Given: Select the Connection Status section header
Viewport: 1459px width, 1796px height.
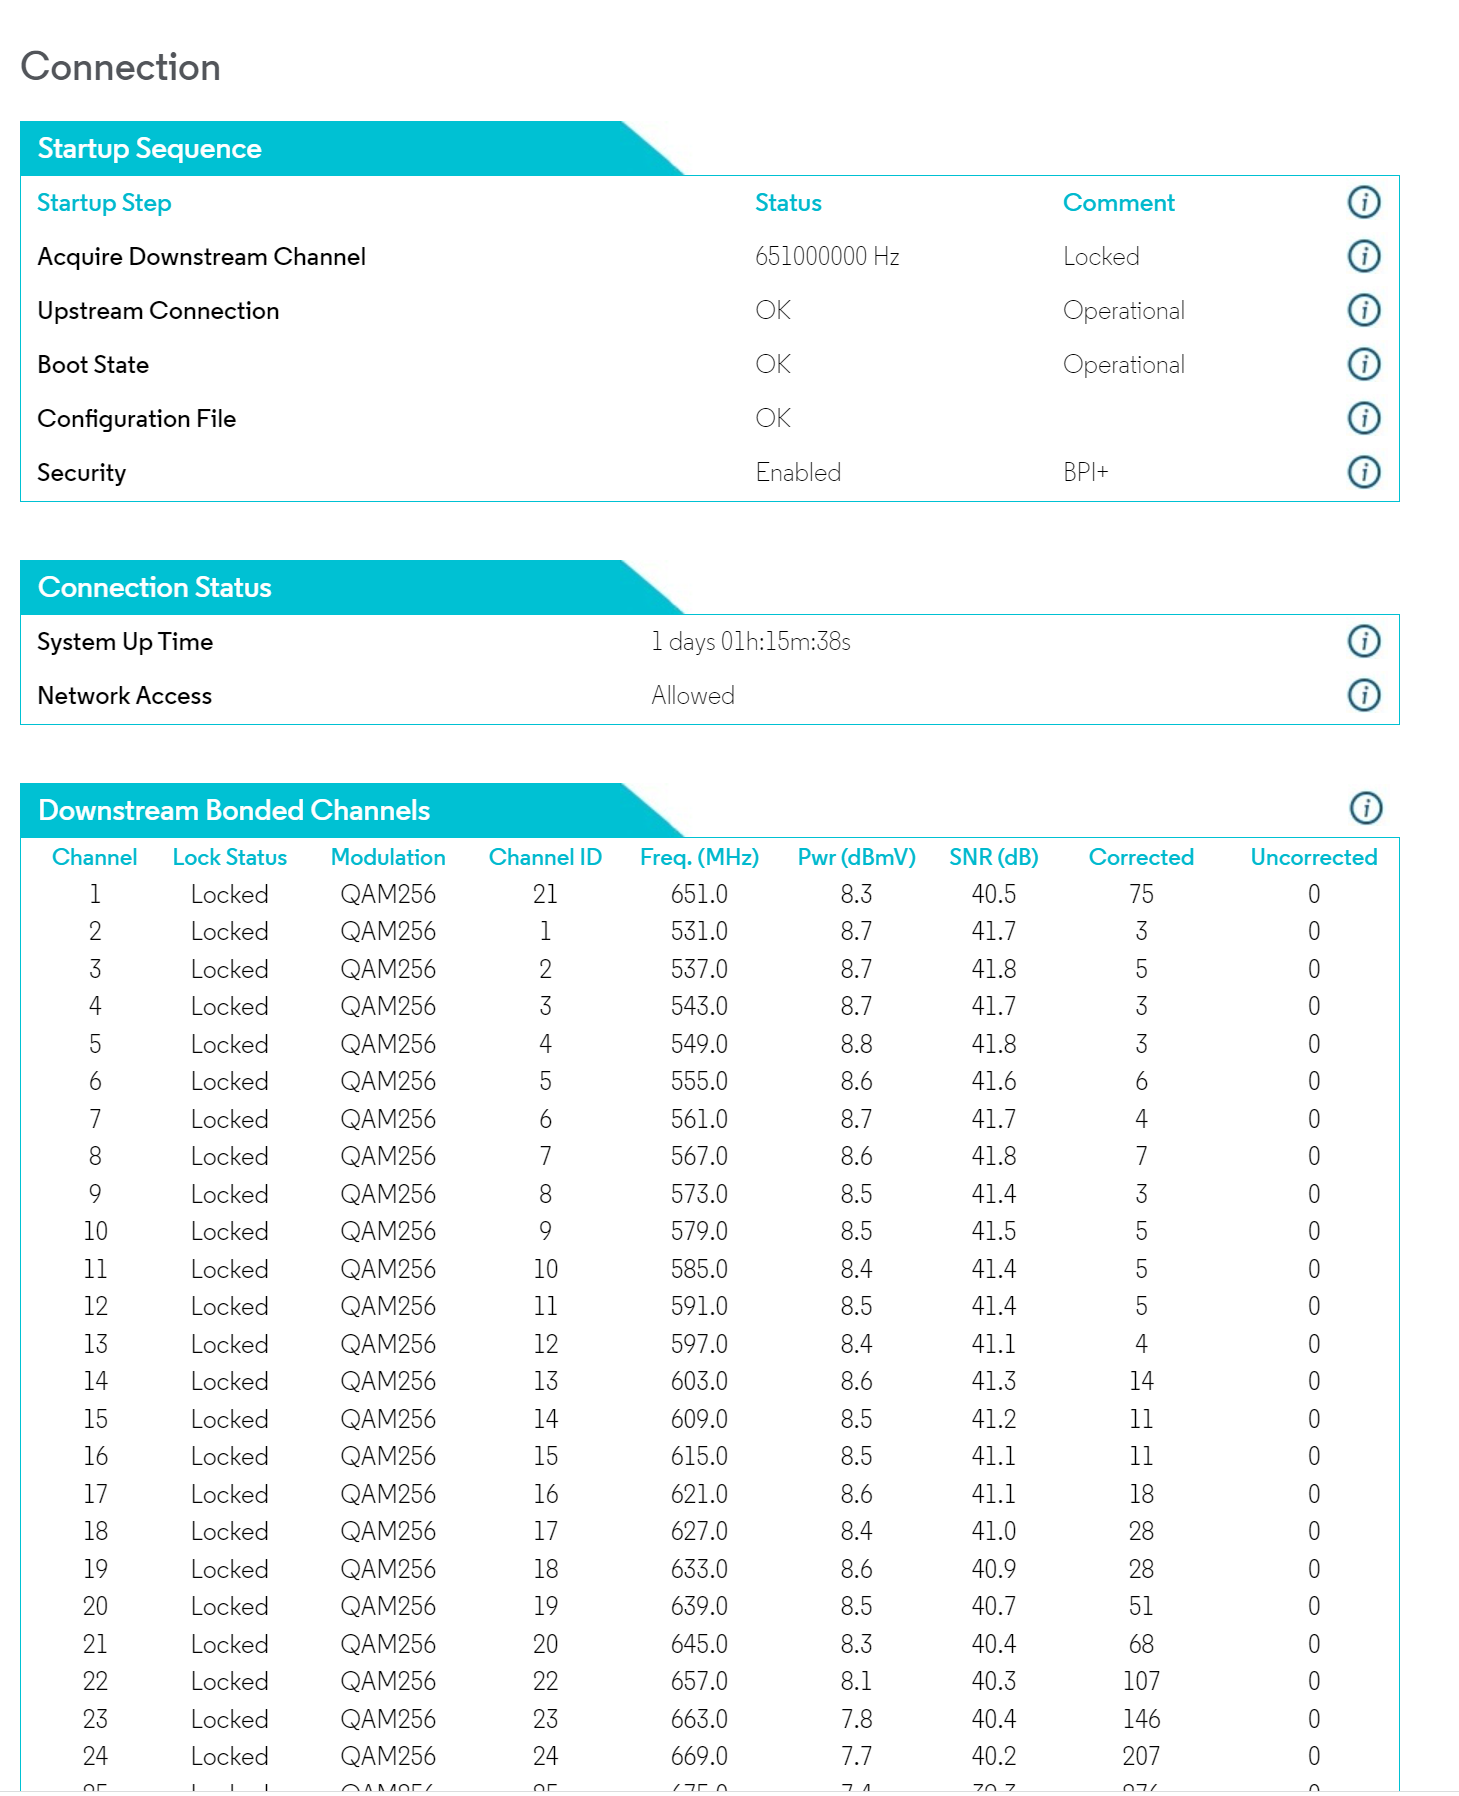Looking at the screenshot, I should (155, 588).
